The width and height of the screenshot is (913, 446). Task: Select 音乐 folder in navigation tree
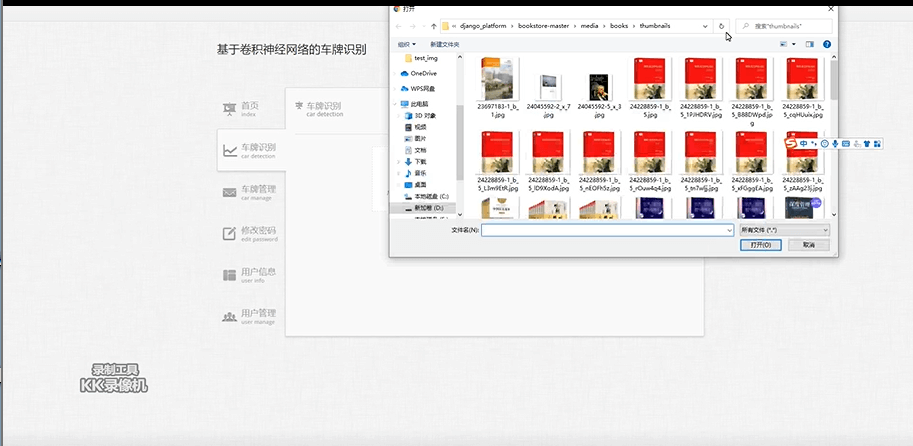pos(415,173)
